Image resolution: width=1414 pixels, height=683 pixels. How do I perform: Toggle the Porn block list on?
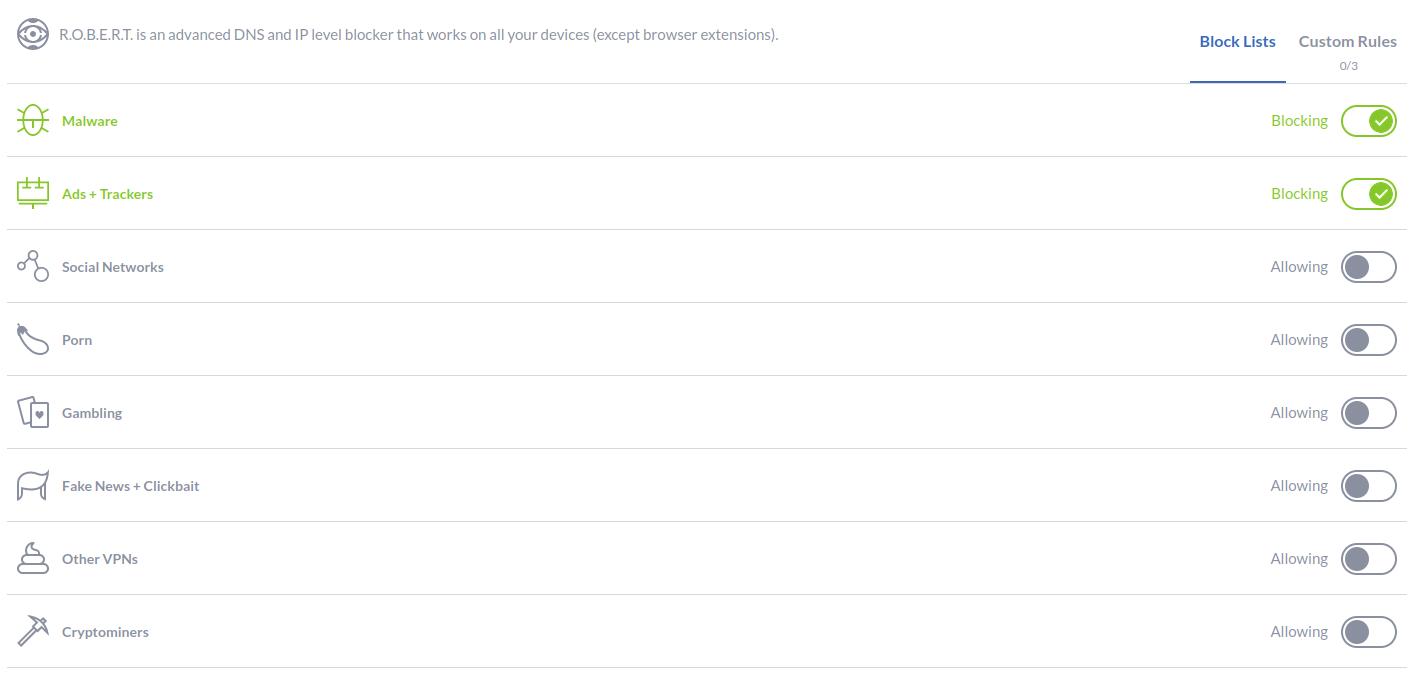tap(1368, 340)
